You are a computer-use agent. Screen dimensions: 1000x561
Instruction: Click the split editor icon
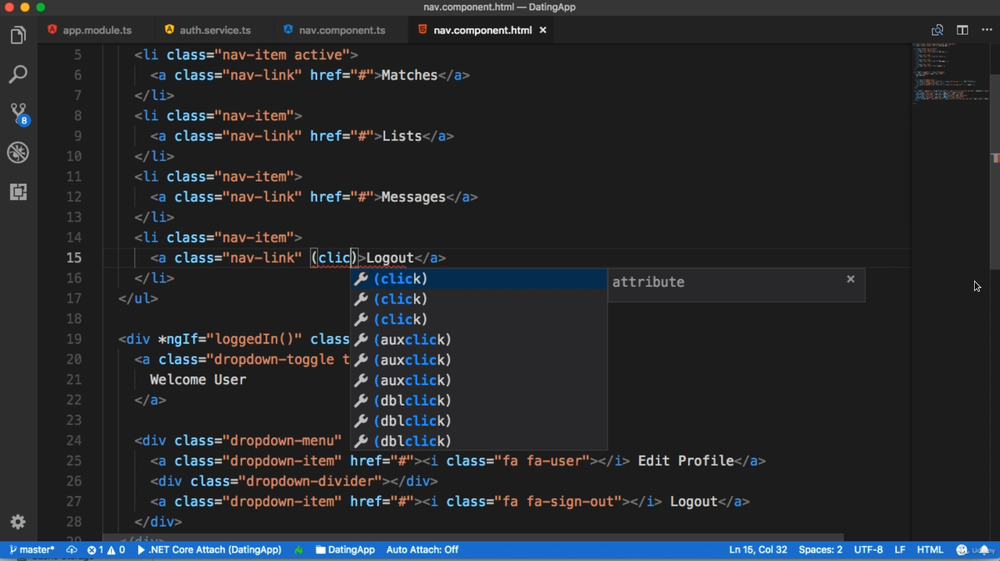pyautogui.click(x=962, y=30)
